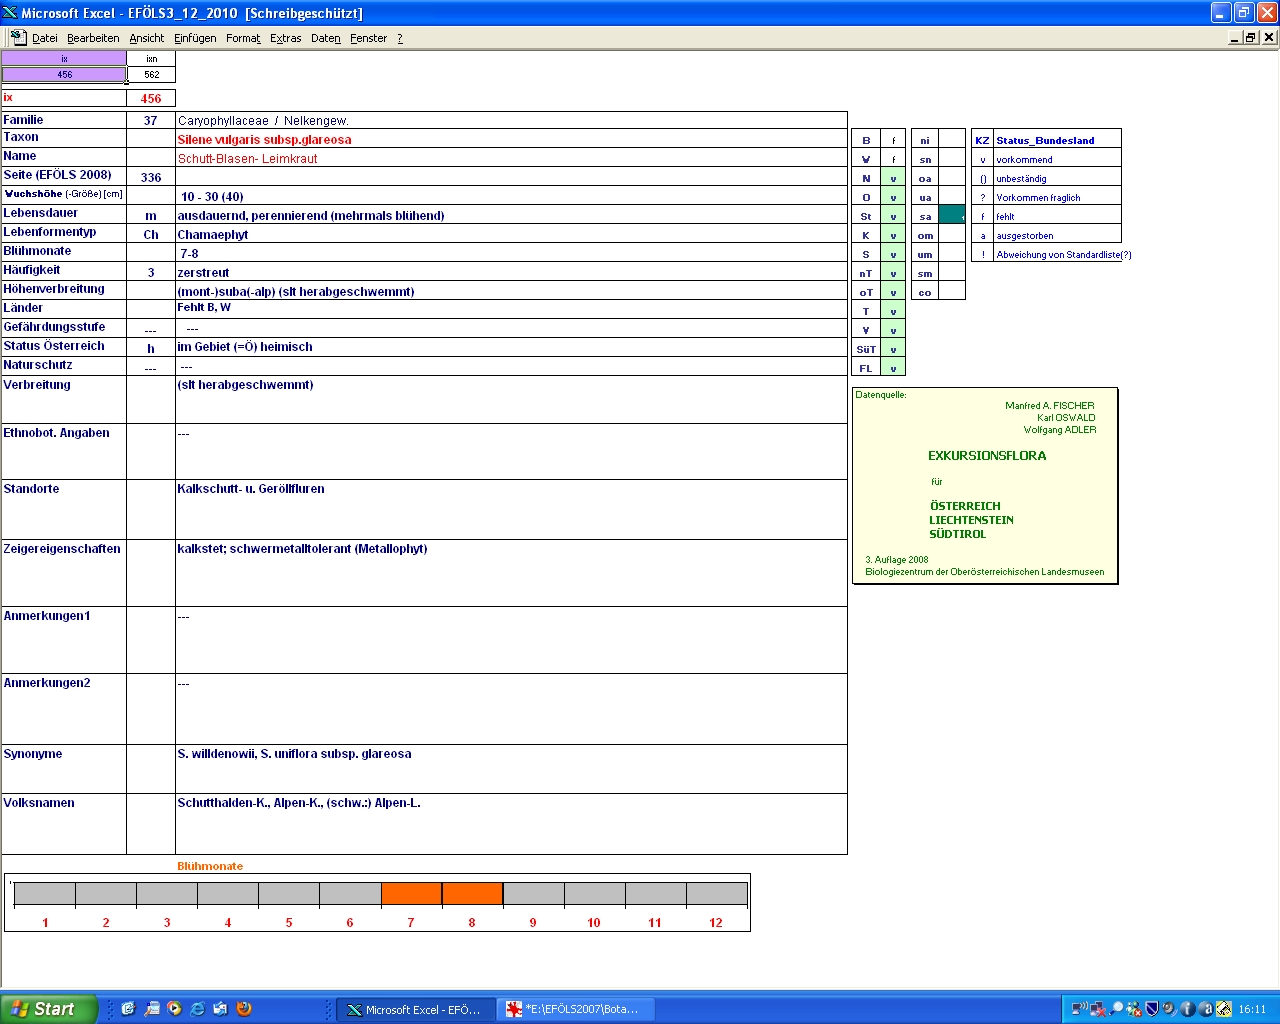The height and width of the screenshot is (1024, 1280).
Task: Select the red ix value 456 cell
Action: pos(151,98)
